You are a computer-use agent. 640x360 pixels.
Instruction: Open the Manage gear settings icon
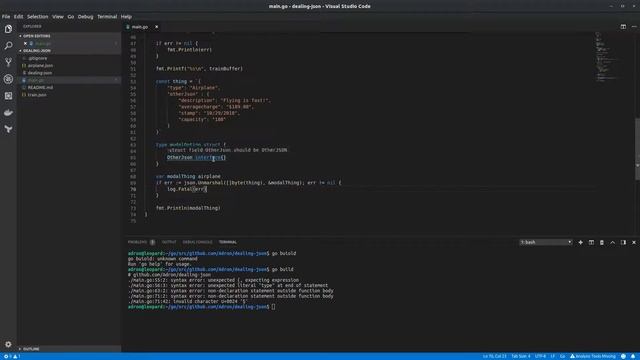pos(8,344)
